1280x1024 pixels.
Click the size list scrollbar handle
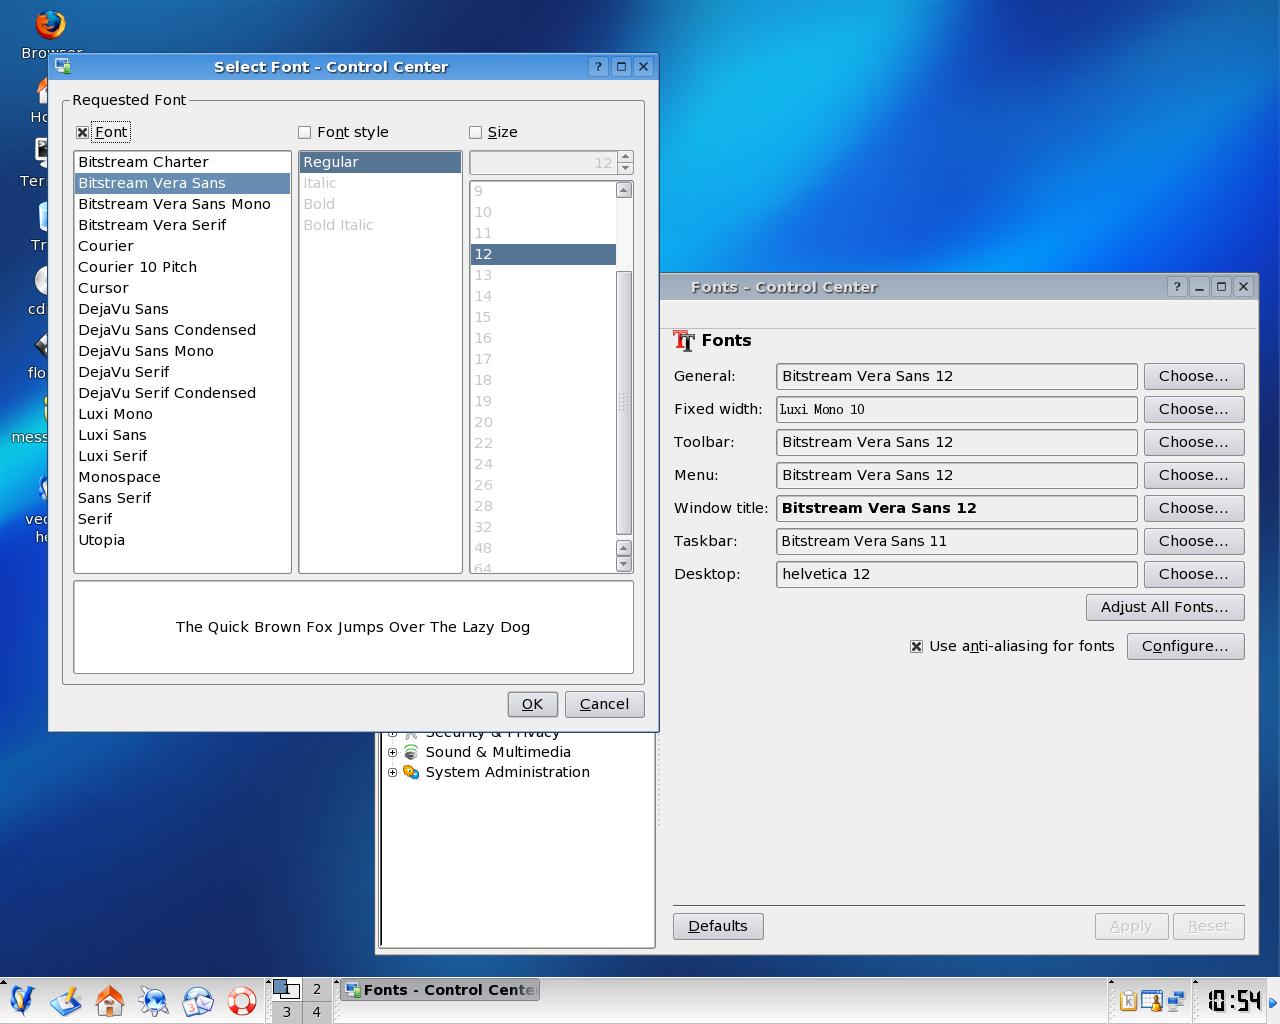click(x=624, y=402)
